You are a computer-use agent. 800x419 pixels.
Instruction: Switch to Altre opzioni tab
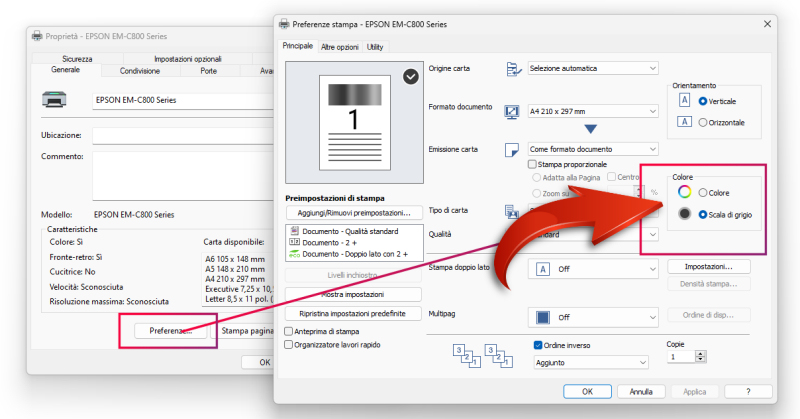click(340, 47)
